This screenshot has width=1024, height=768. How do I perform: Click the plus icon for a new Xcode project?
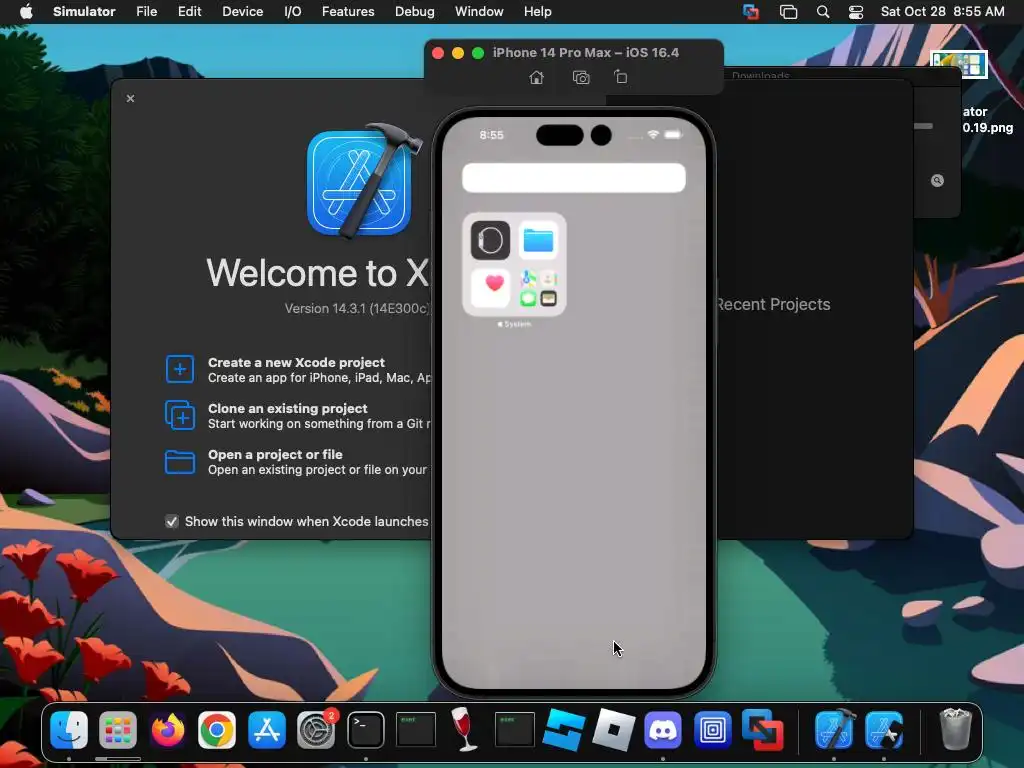coord(180,369)
